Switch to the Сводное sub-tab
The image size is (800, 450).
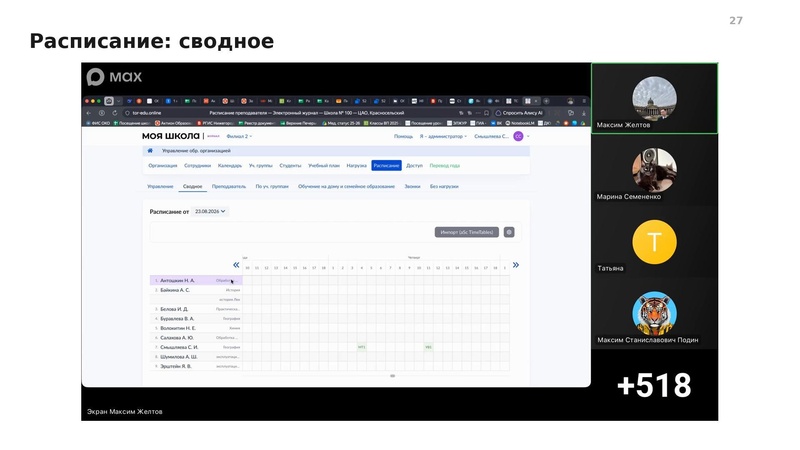point(192,186)
